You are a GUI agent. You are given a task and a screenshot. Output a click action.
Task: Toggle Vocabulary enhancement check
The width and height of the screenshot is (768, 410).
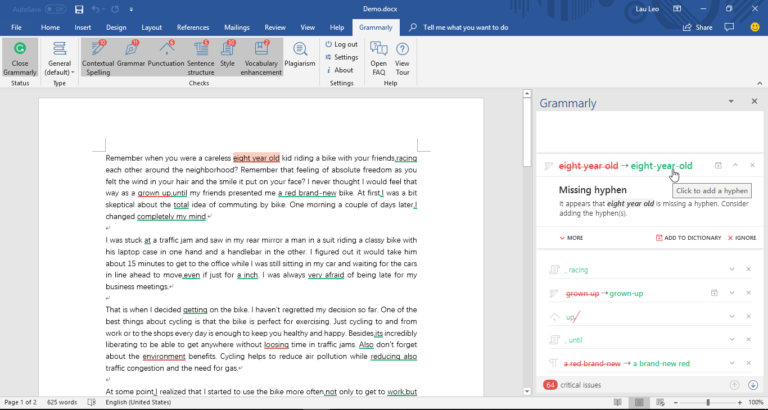[261, 58]
